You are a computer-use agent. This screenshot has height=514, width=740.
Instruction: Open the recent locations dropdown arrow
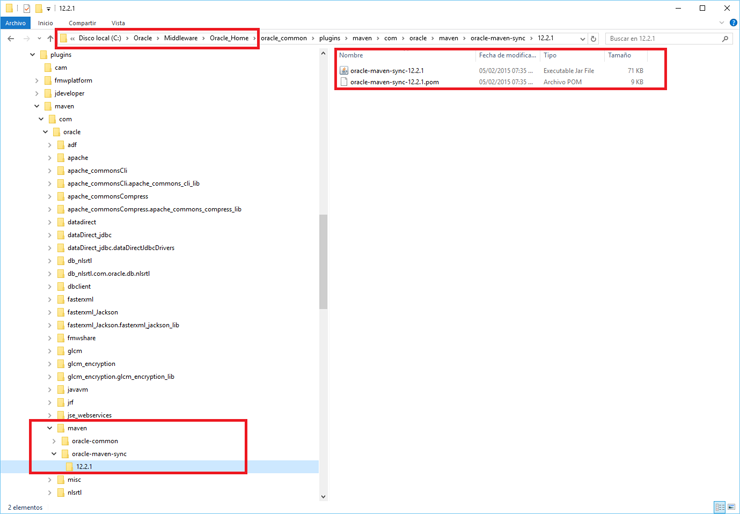[x=39, y=38]
